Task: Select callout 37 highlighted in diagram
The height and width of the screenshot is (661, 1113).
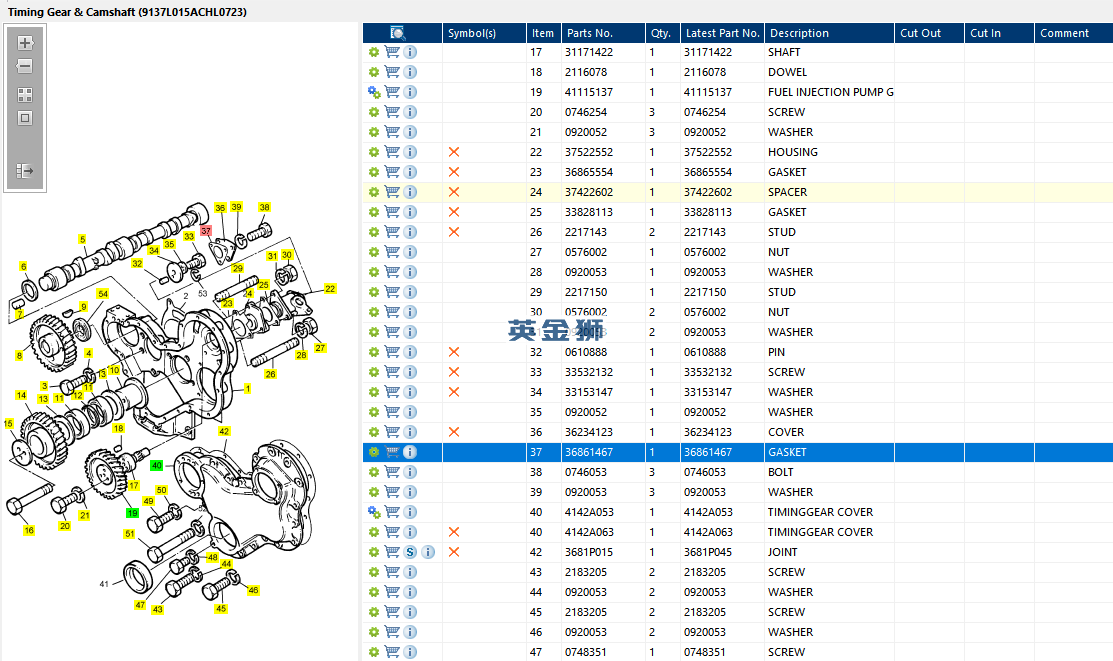Action: 206,231
